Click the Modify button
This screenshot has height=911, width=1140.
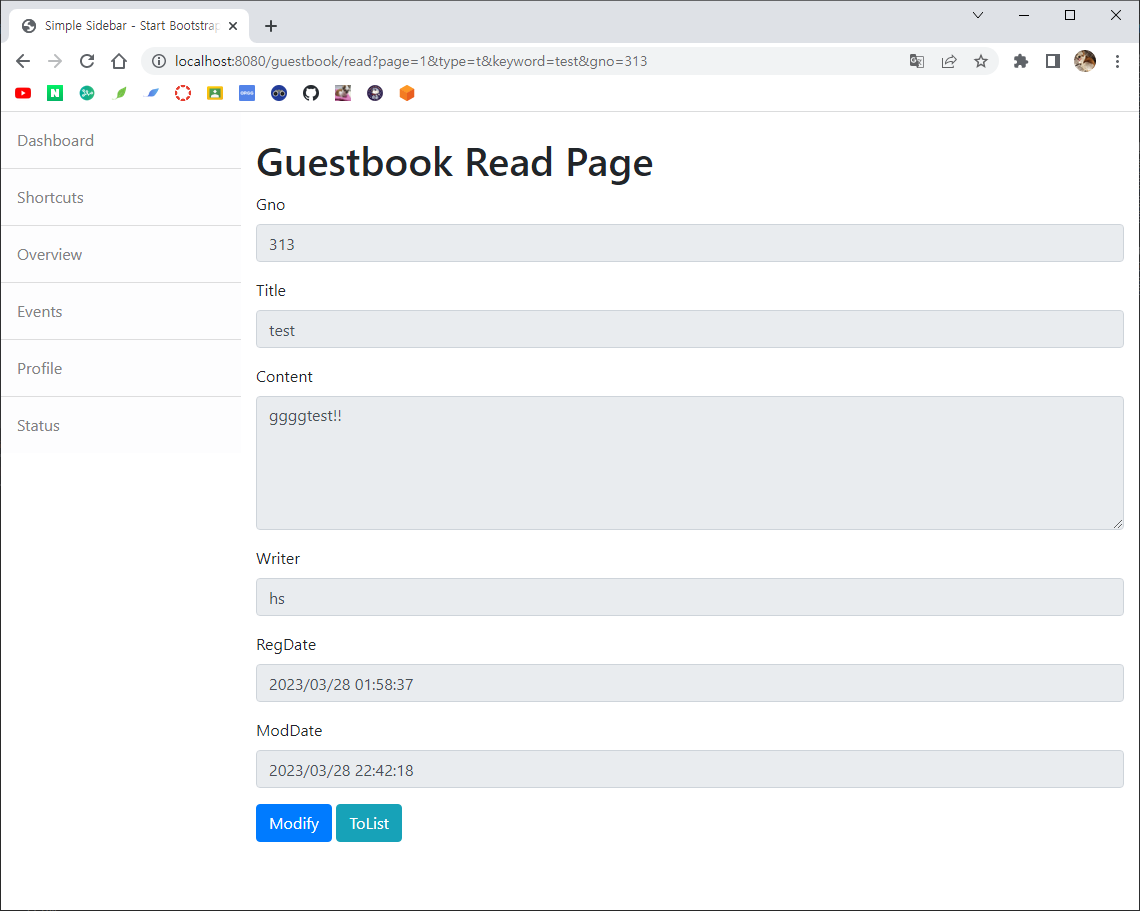point(294,823)
